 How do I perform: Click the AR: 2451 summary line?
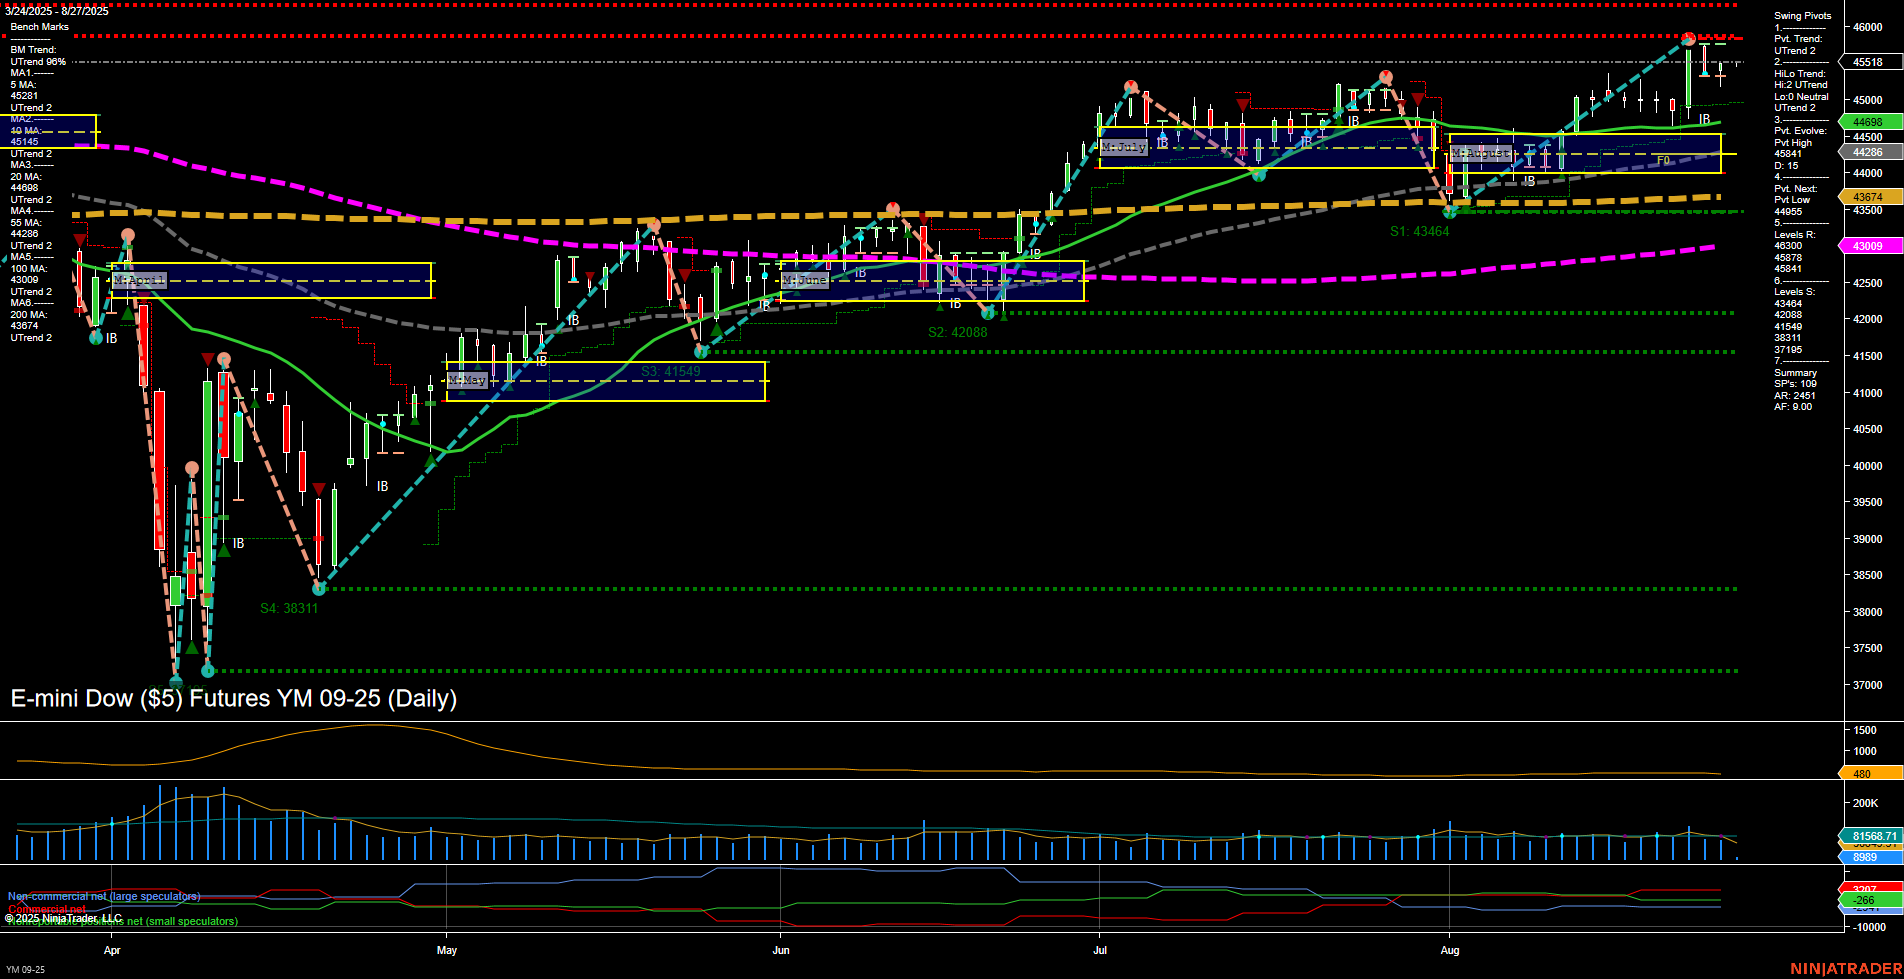(x=1795, y=396)
